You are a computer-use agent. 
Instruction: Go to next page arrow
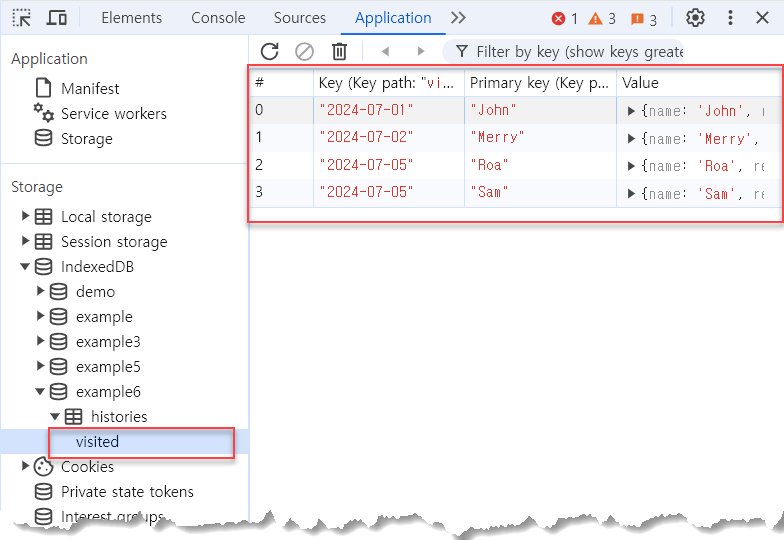[x=420, y=51]
